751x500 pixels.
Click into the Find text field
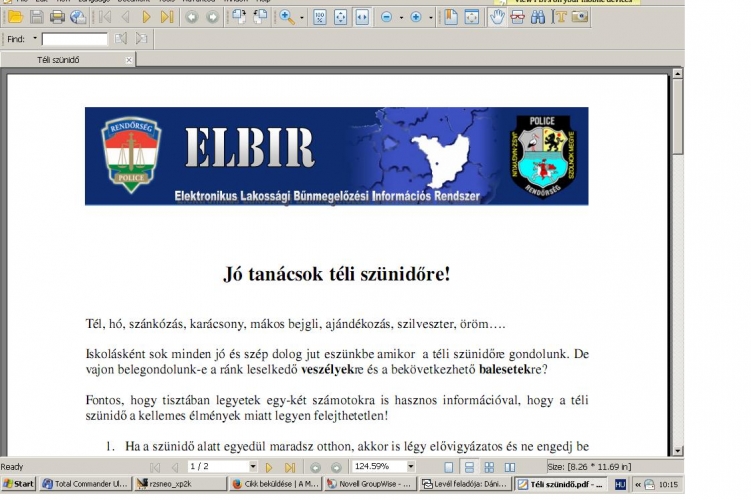click(x=74, y=39)
